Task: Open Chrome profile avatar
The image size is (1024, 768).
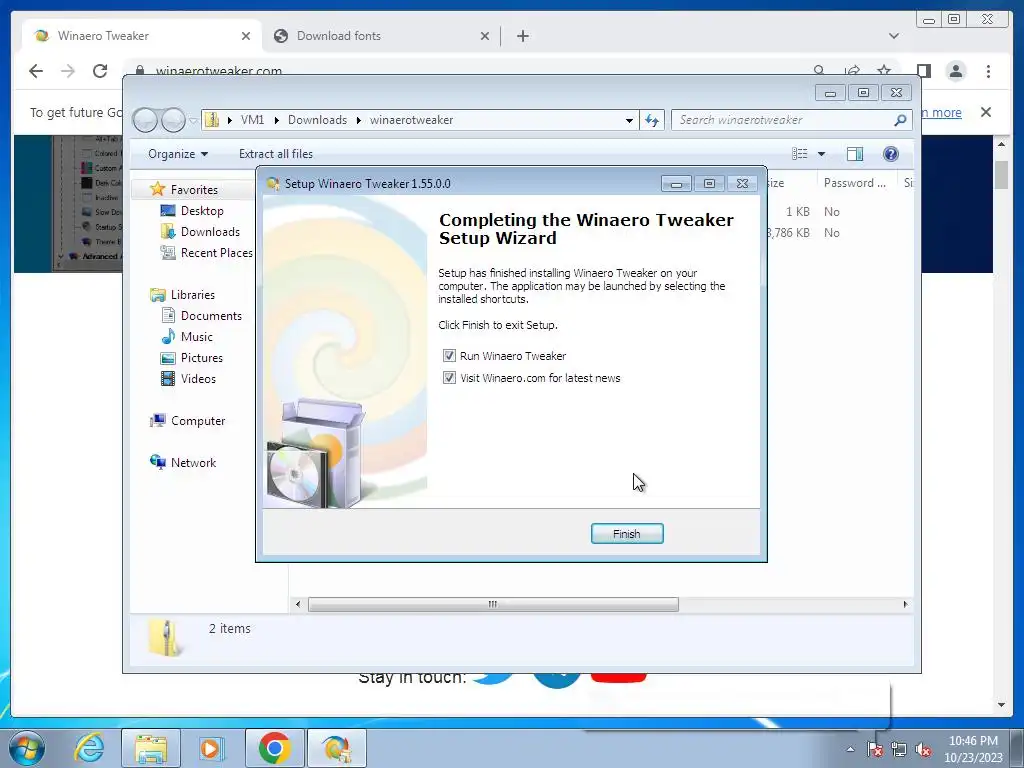Action: pos(956,71)
